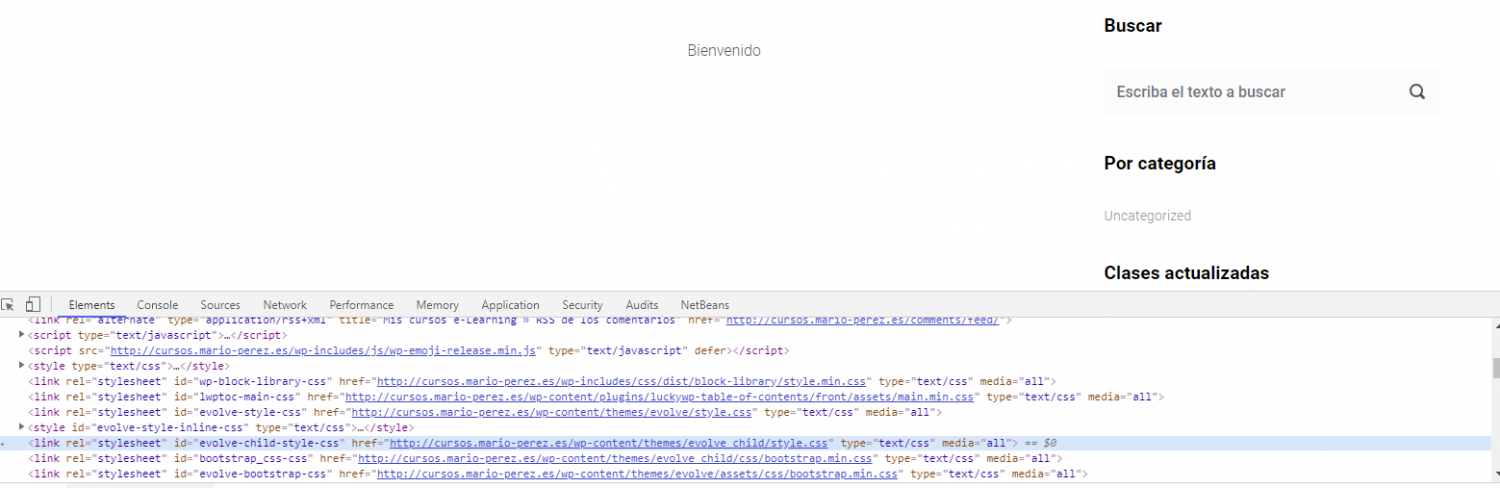Open the evolve/assets/css/bootstrap.min.css URL
Viewport: 1500px width, 488px height.
click(x=637, y=473)
